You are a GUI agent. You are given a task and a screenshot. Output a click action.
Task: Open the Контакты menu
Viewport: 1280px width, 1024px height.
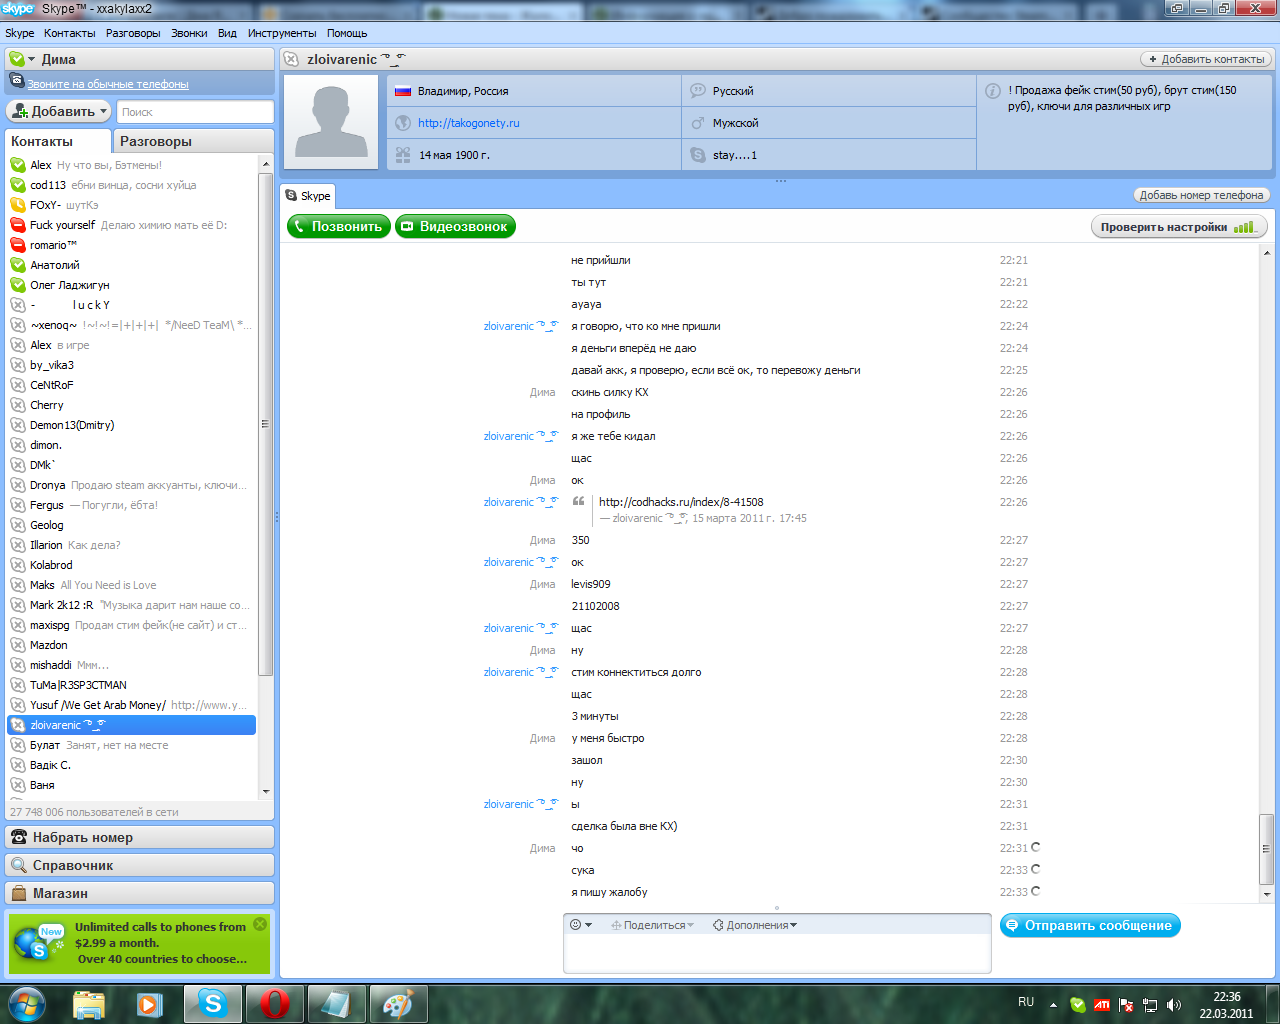[70, 33]
